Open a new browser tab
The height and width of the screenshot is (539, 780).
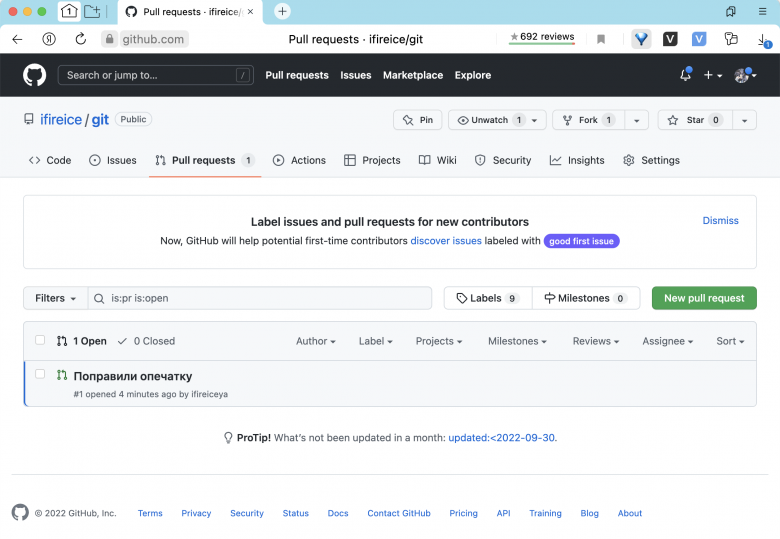pos(282,11)
